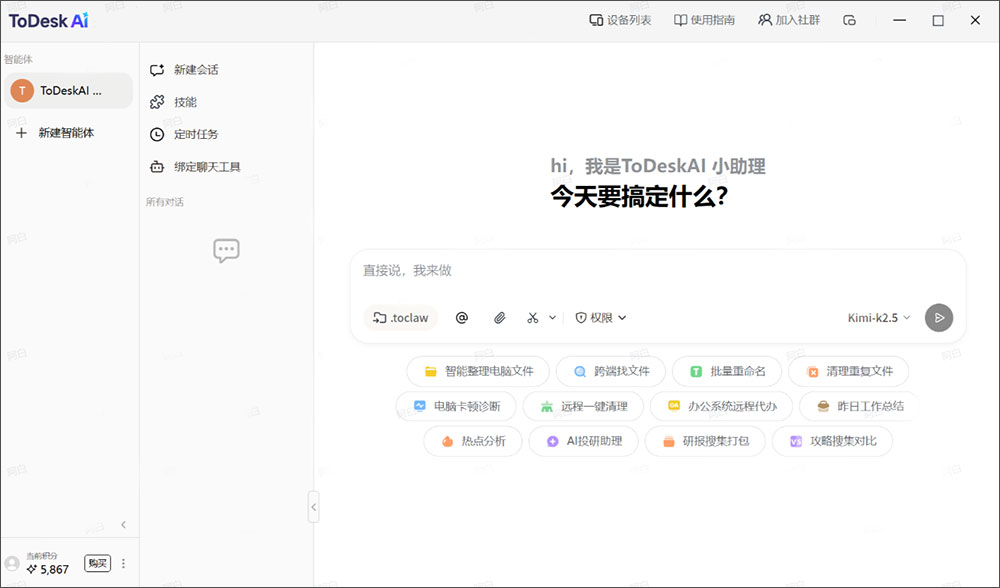Focus the 直接说，我来做 message input

tap(658, 270)
